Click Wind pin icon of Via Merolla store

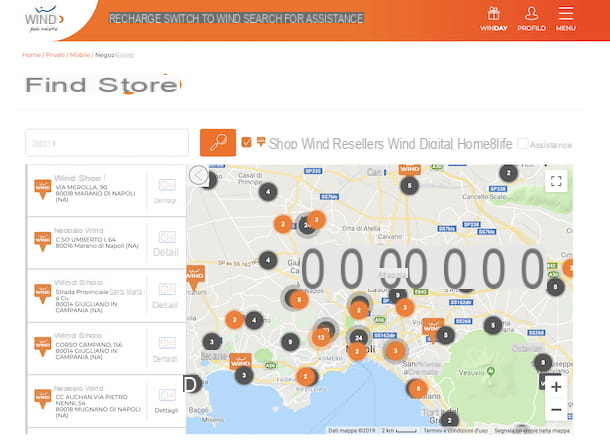click(43, 189)
